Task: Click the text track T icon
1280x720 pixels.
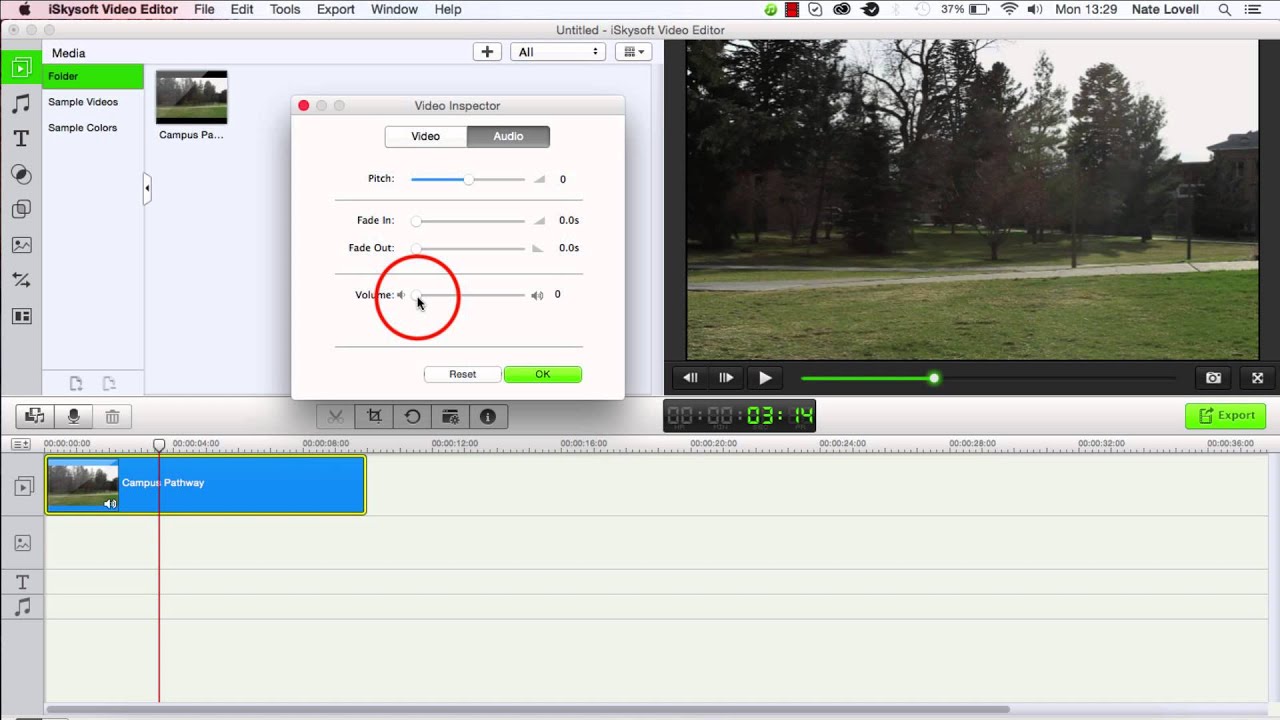Action: point(22,582)
